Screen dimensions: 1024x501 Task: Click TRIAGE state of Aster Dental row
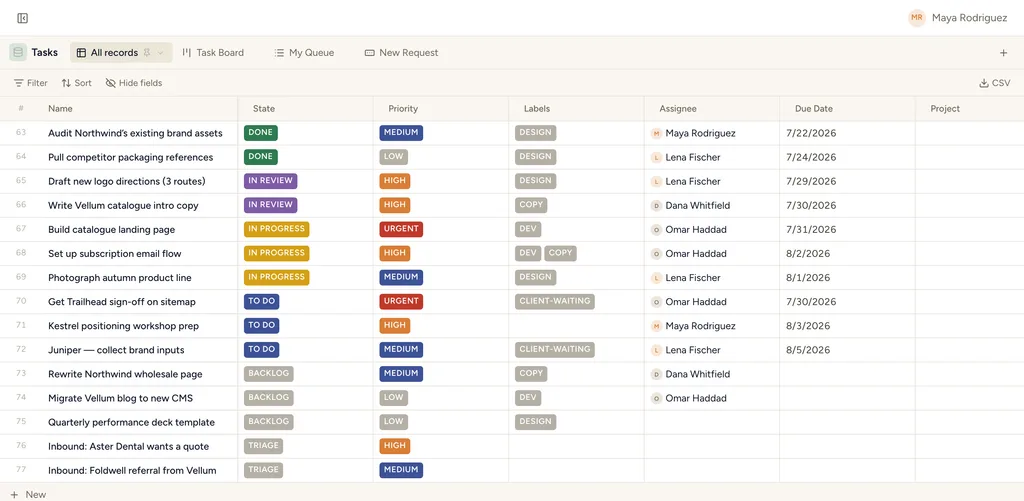click(x=263, y=446)
